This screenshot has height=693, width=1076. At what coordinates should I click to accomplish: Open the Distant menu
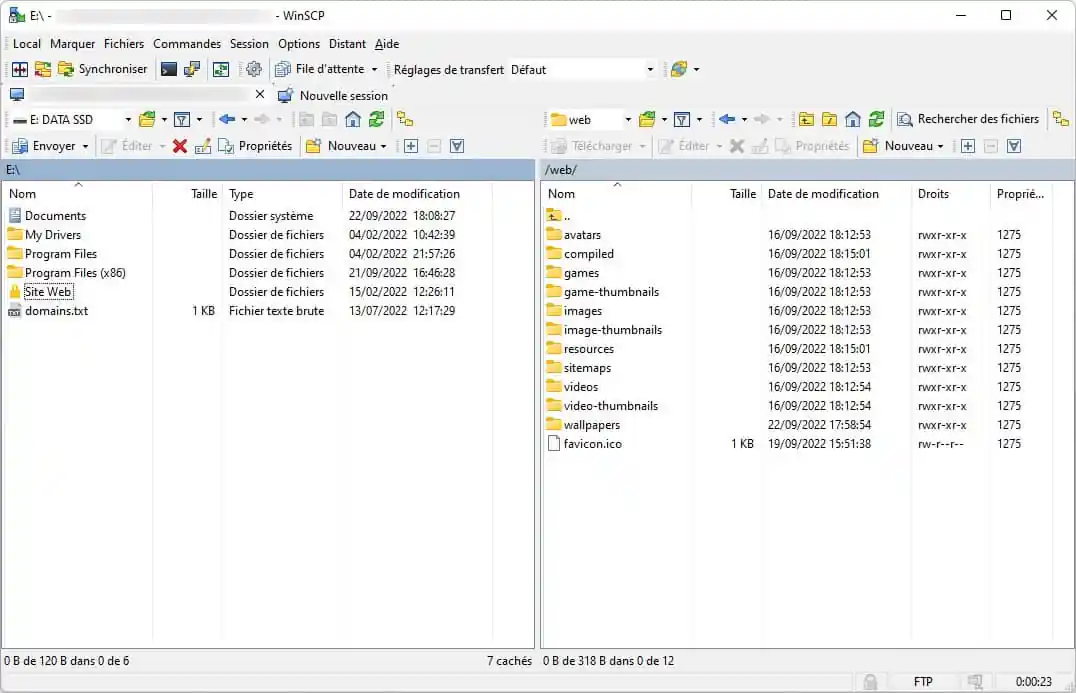347,44
